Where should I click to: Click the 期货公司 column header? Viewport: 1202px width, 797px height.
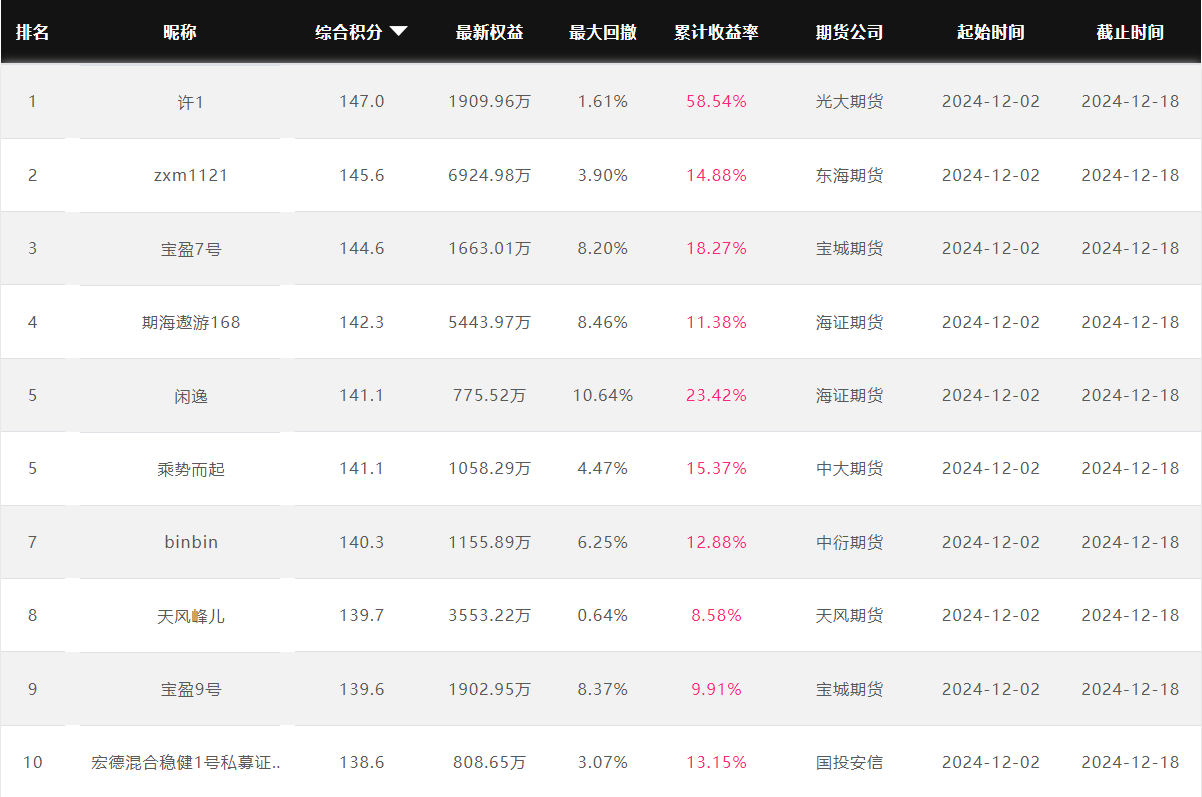point(849,32)
